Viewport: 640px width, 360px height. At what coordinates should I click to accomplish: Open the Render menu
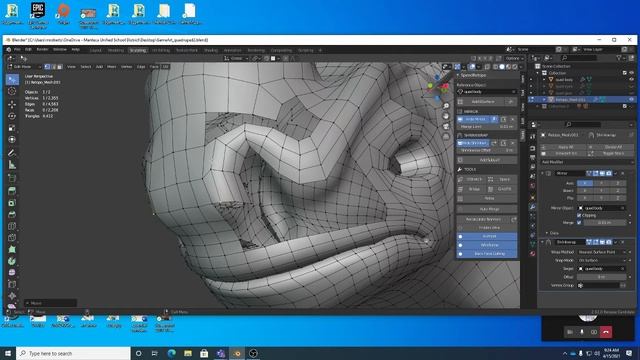(x=42, y=50)
